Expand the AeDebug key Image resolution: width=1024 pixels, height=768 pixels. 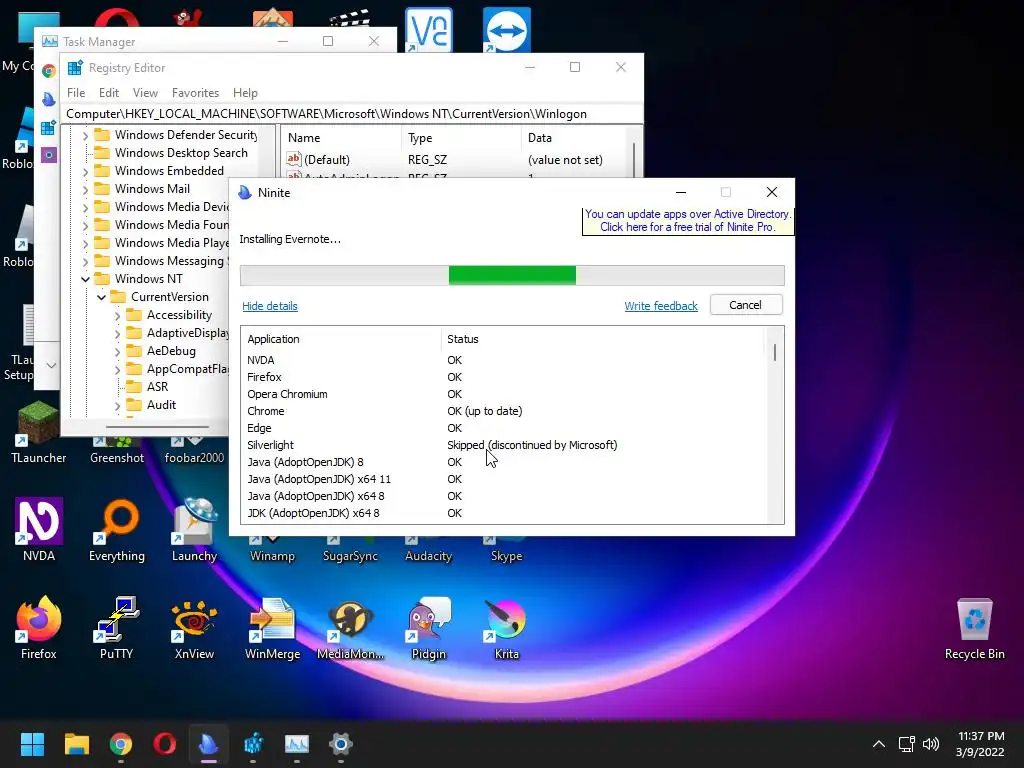pyautogui.click(x=118, y=351)
